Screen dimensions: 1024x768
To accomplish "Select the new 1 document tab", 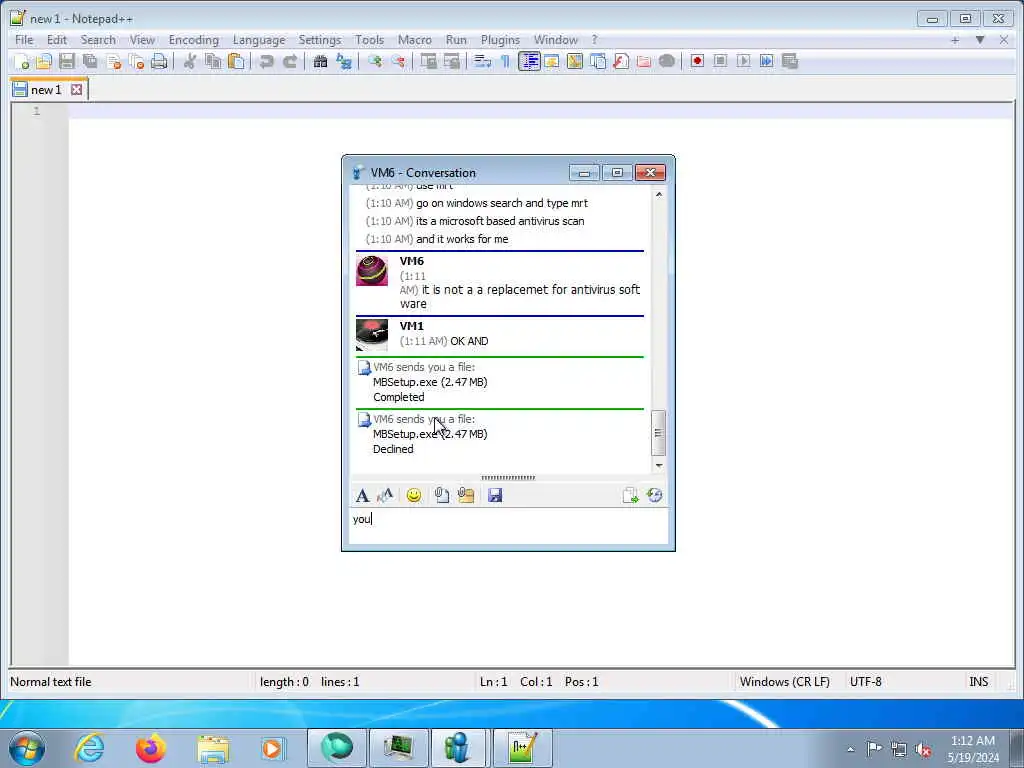I will click(46, 89).
